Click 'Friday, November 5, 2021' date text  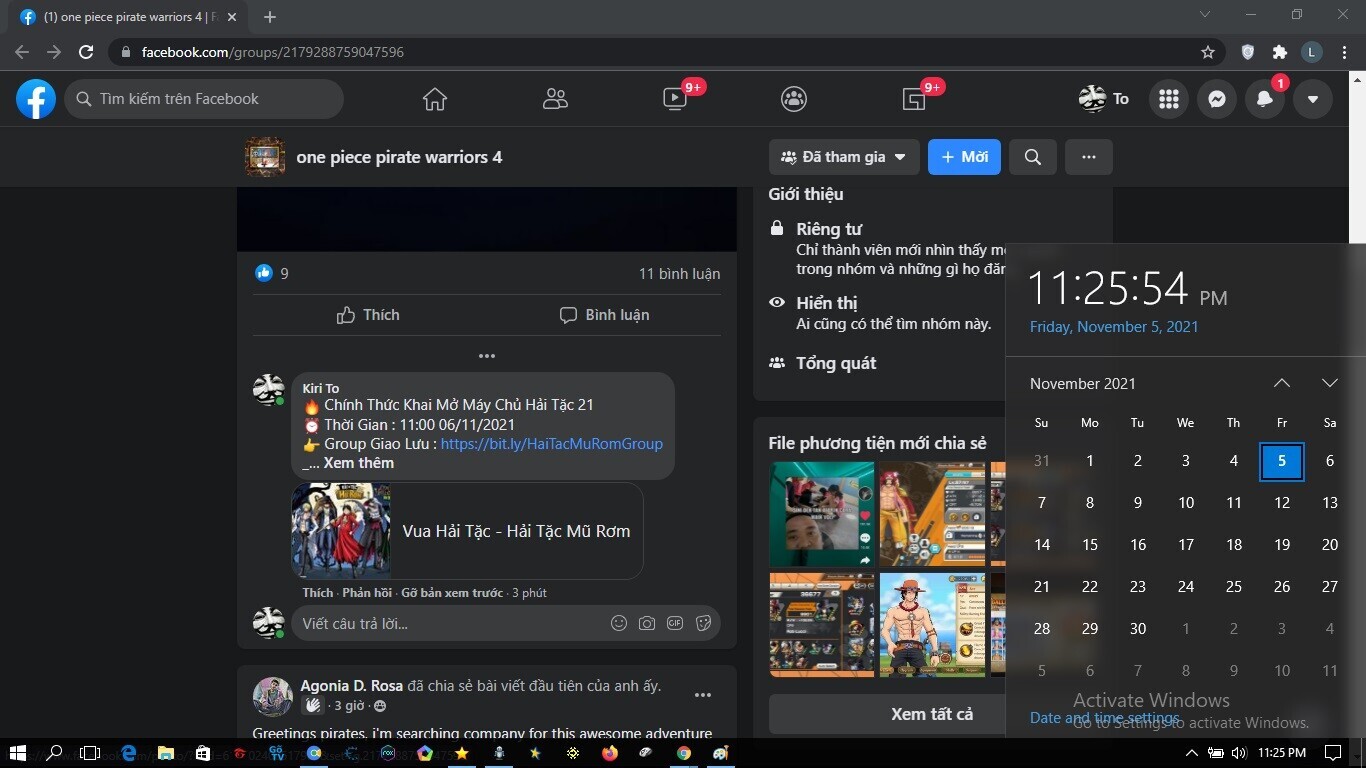1114,327
